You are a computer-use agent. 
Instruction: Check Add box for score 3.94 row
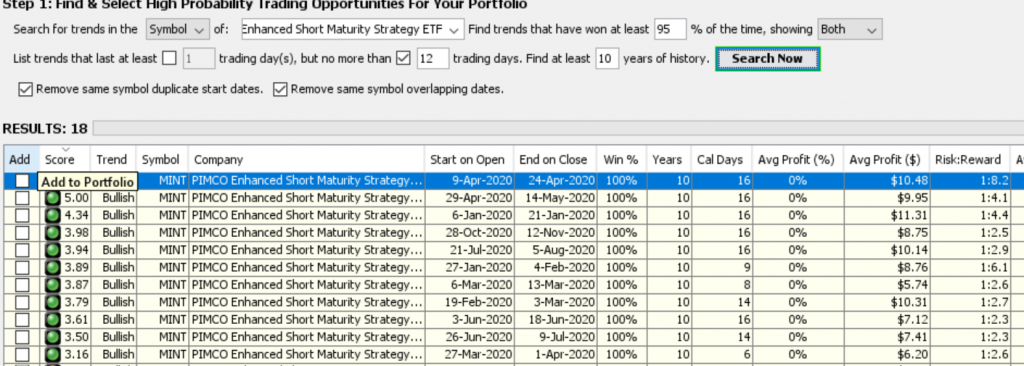click(x=22, y=250)
